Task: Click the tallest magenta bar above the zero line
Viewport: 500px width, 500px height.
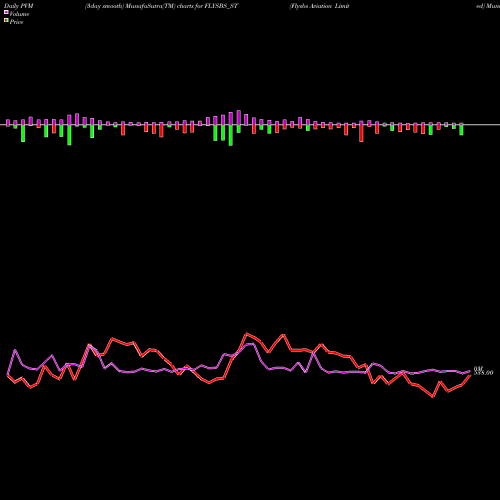Action: 239,117
